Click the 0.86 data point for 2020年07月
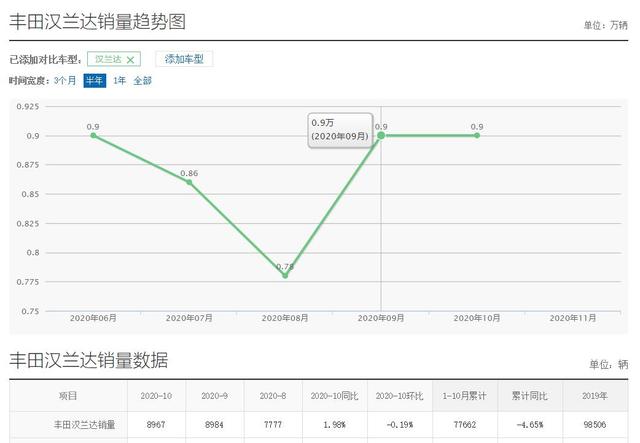 tap(189, 182)
